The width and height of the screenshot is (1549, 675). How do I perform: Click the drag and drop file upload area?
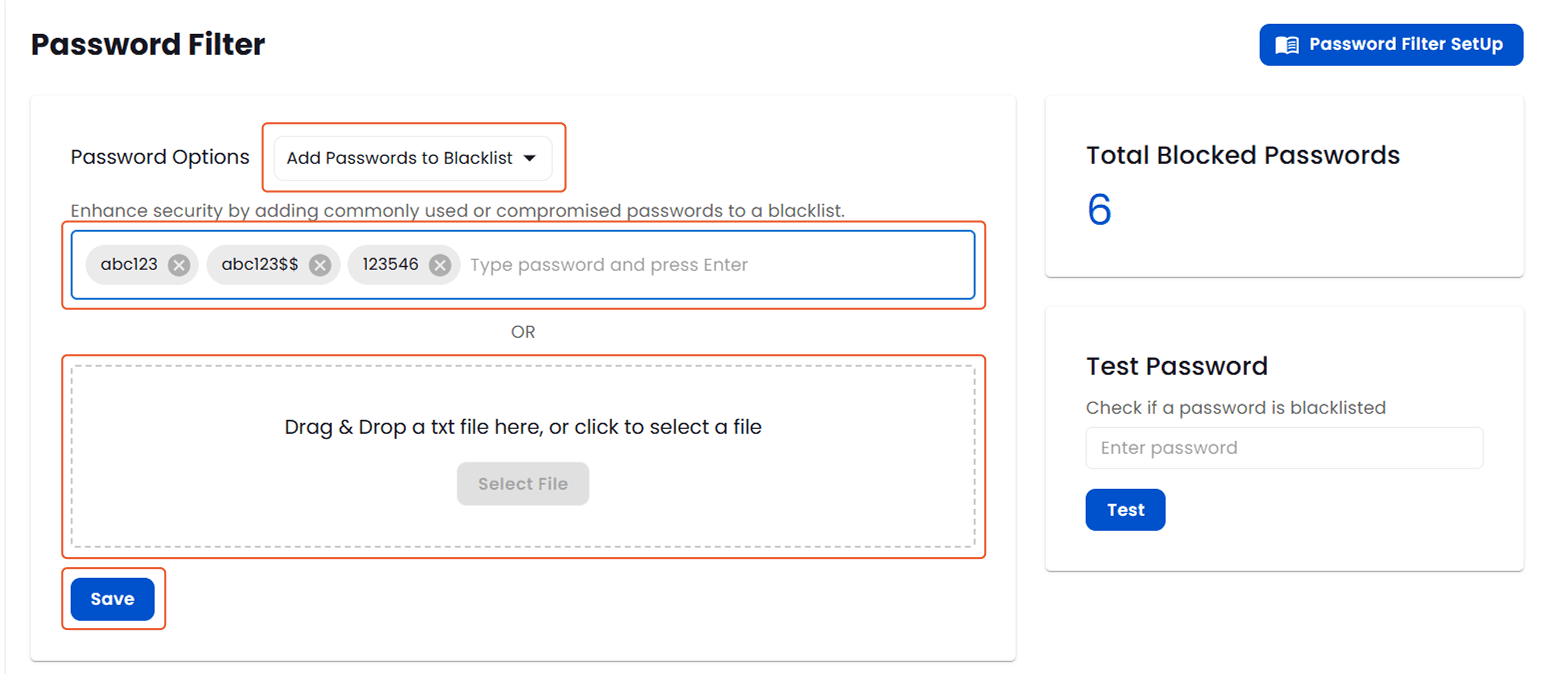pos(523,427)
